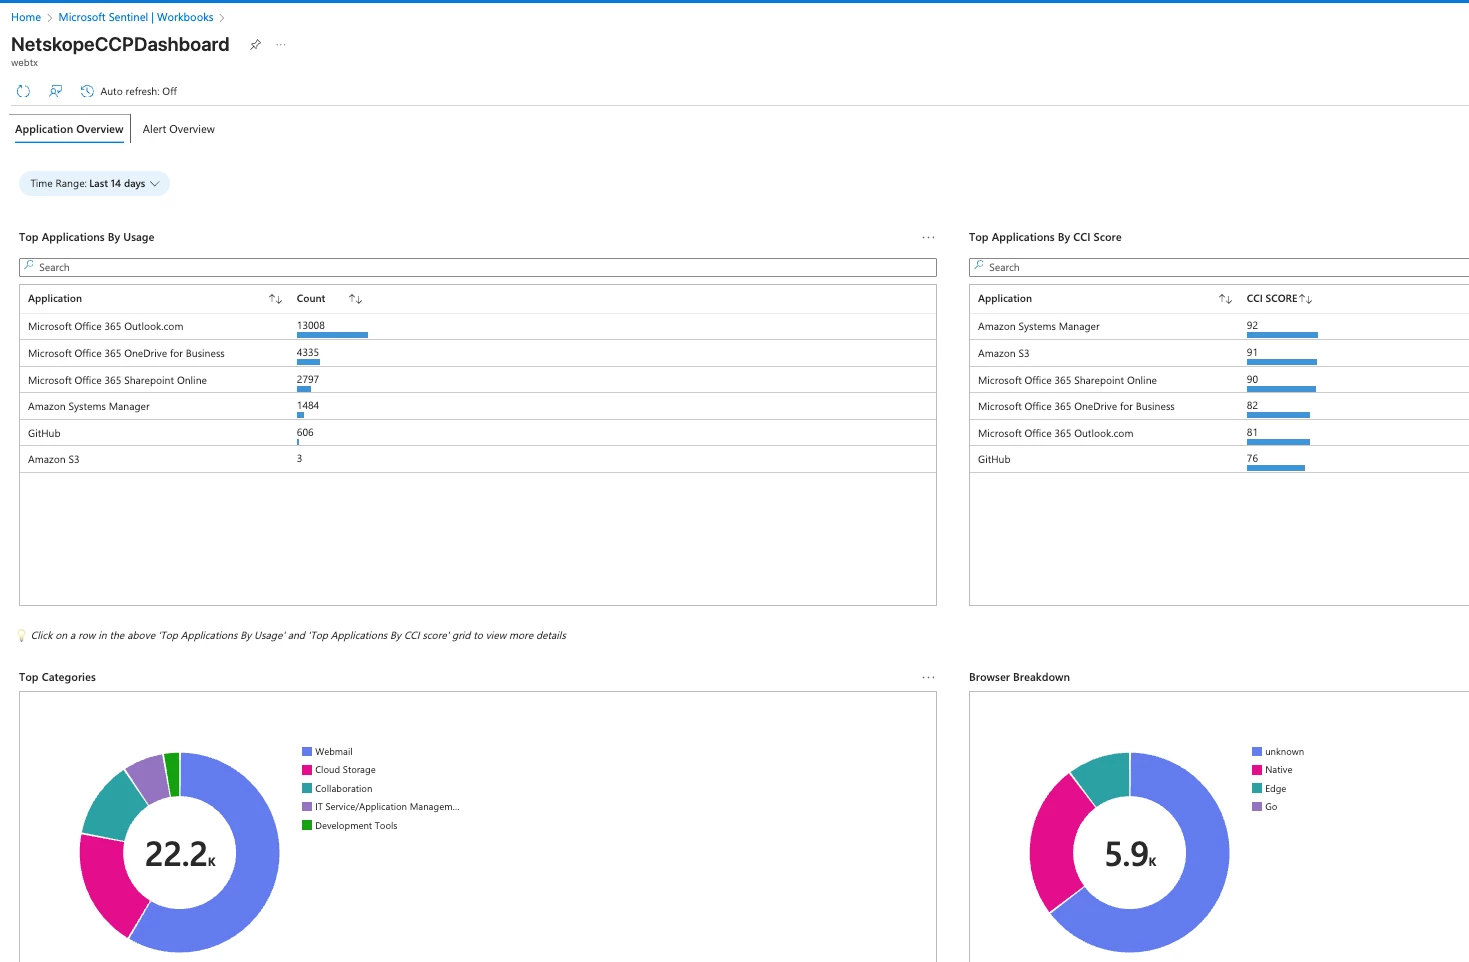Select GitHub row in CCI Score table
Viewport: 1469px width, 962px height.
click(x=1219, y=459)
